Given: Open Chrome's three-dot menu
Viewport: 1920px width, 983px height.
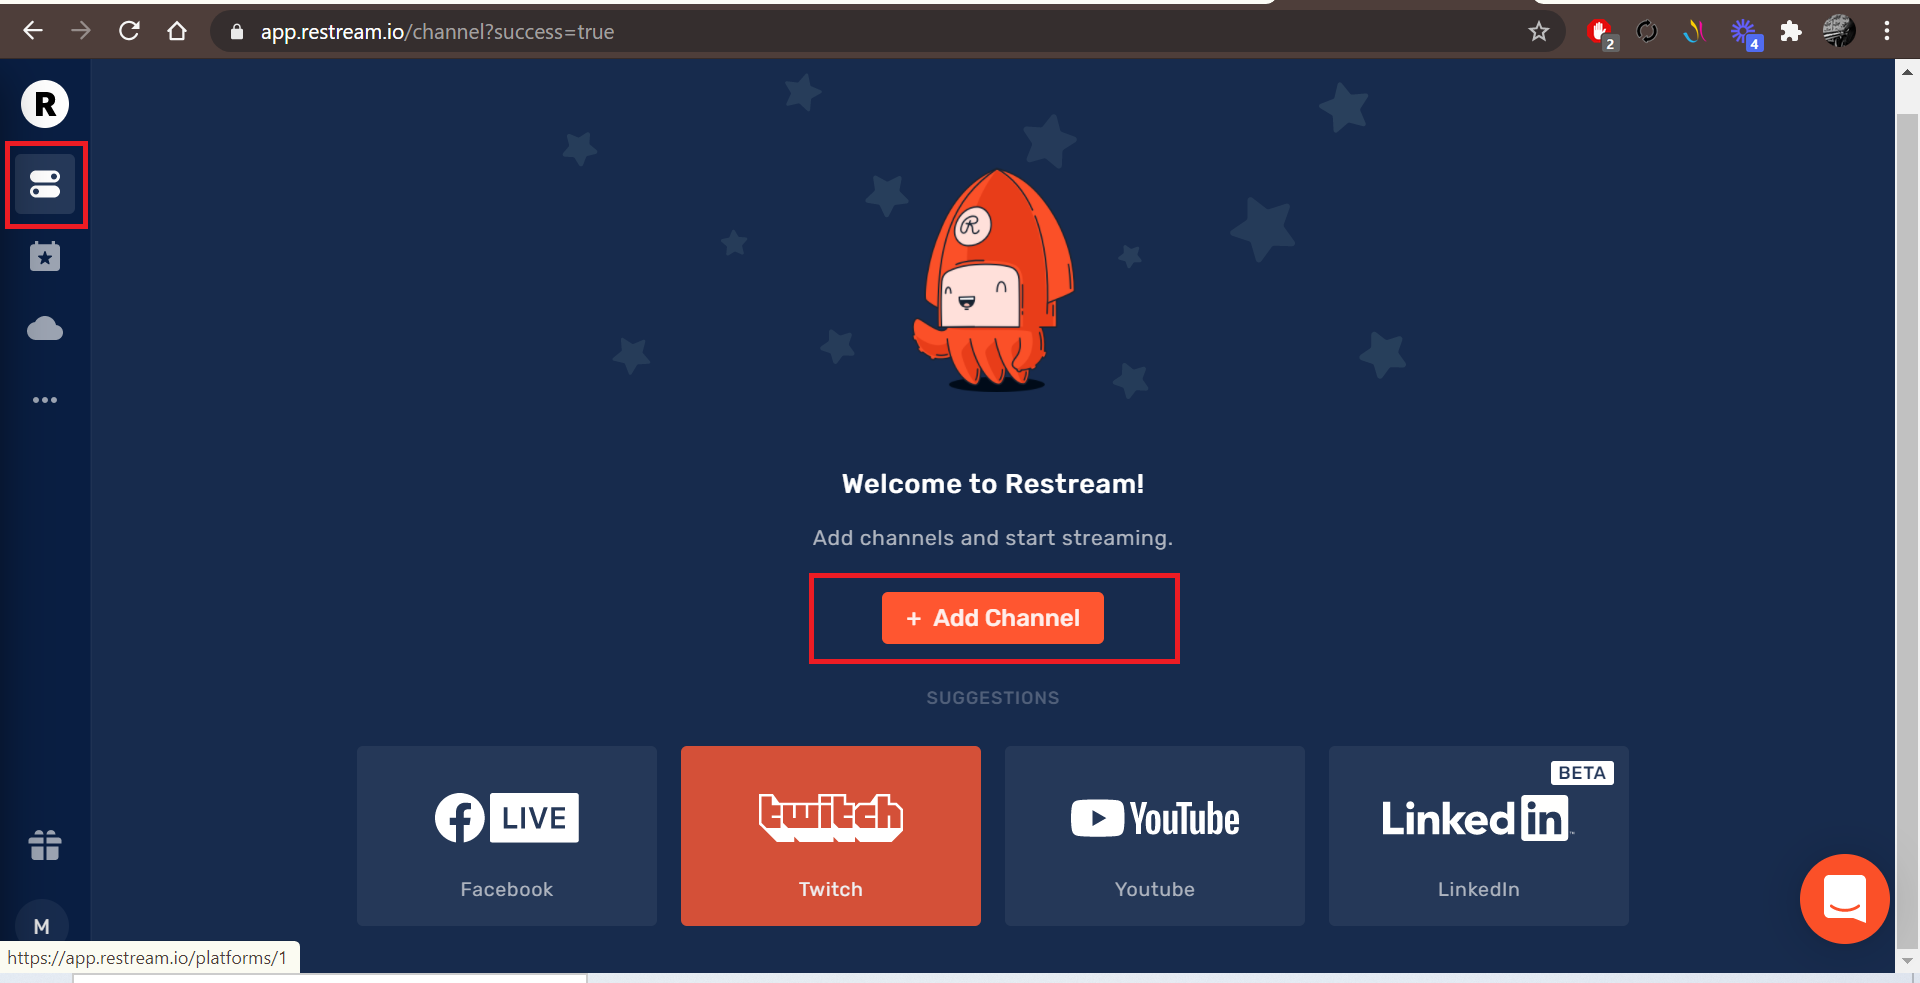Looking at the screenshot, I should click(1886, 32).
